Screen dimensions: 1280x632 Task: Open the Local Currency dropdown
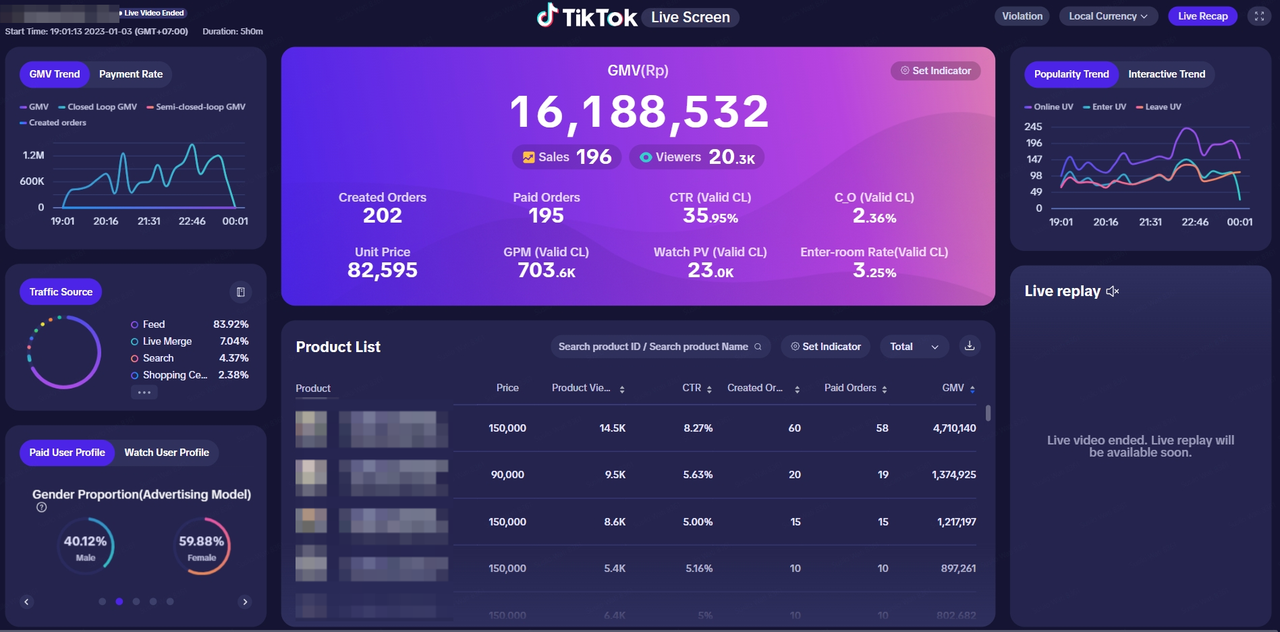coord(1108,16)
